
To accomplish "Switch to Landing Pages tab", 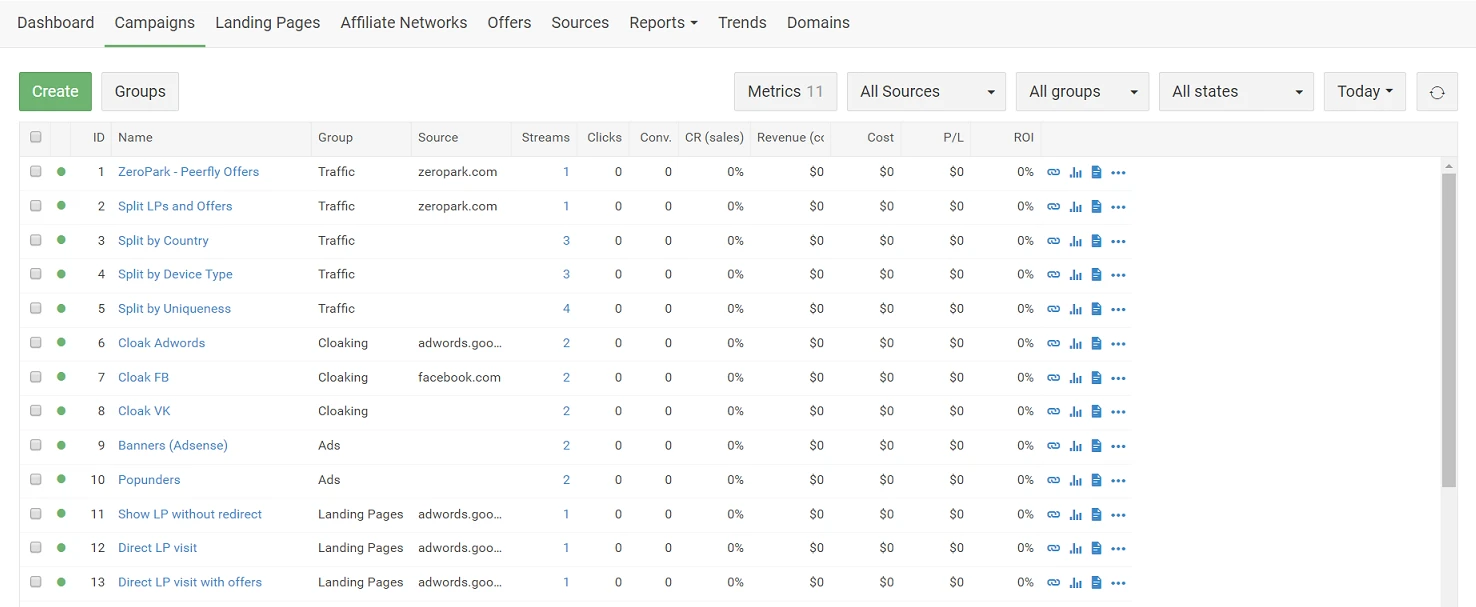I will (268, 22).
